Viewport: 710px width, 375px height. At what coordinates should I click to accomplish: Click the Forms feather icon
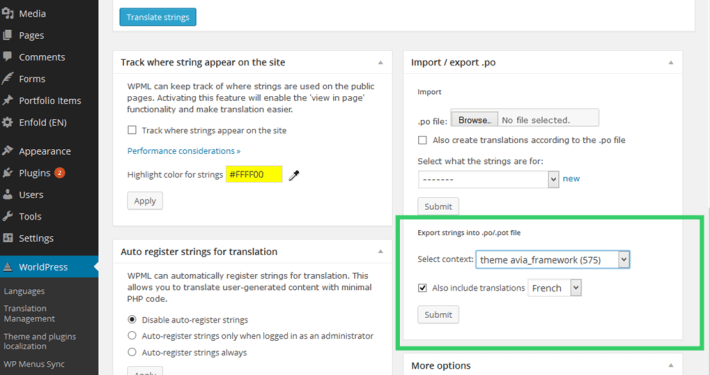coord(8,79)
